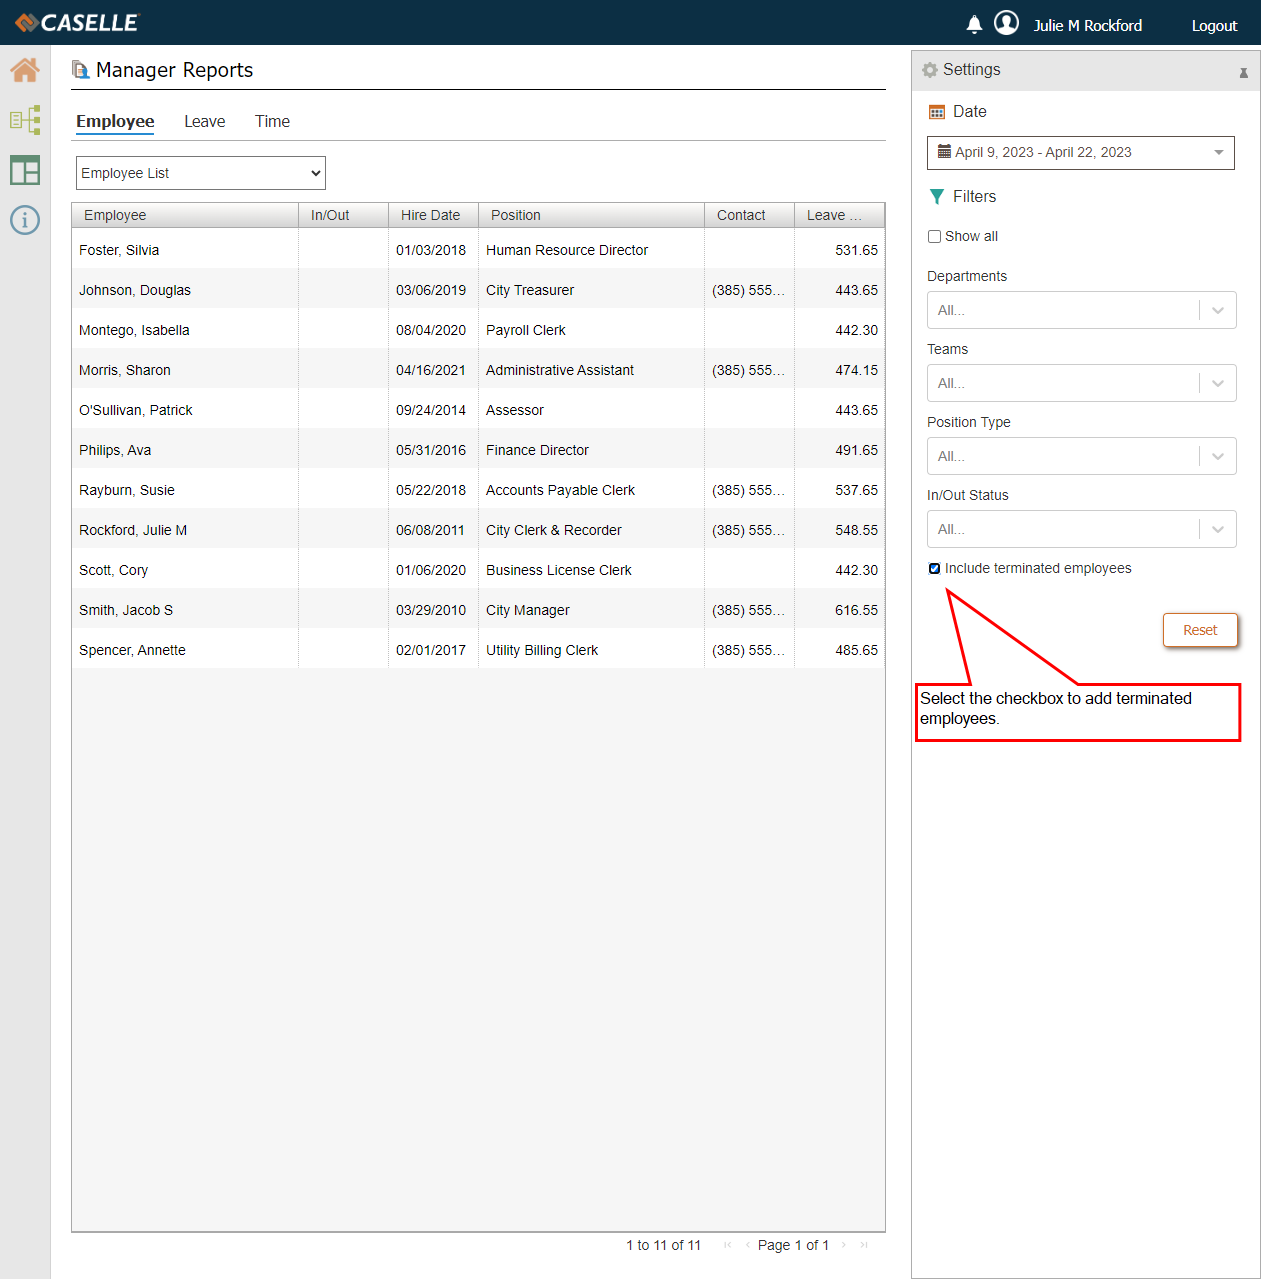Open the organization chart sidebar icon
Viewport: 1261px width, 1279px height.
click(25, 120)
